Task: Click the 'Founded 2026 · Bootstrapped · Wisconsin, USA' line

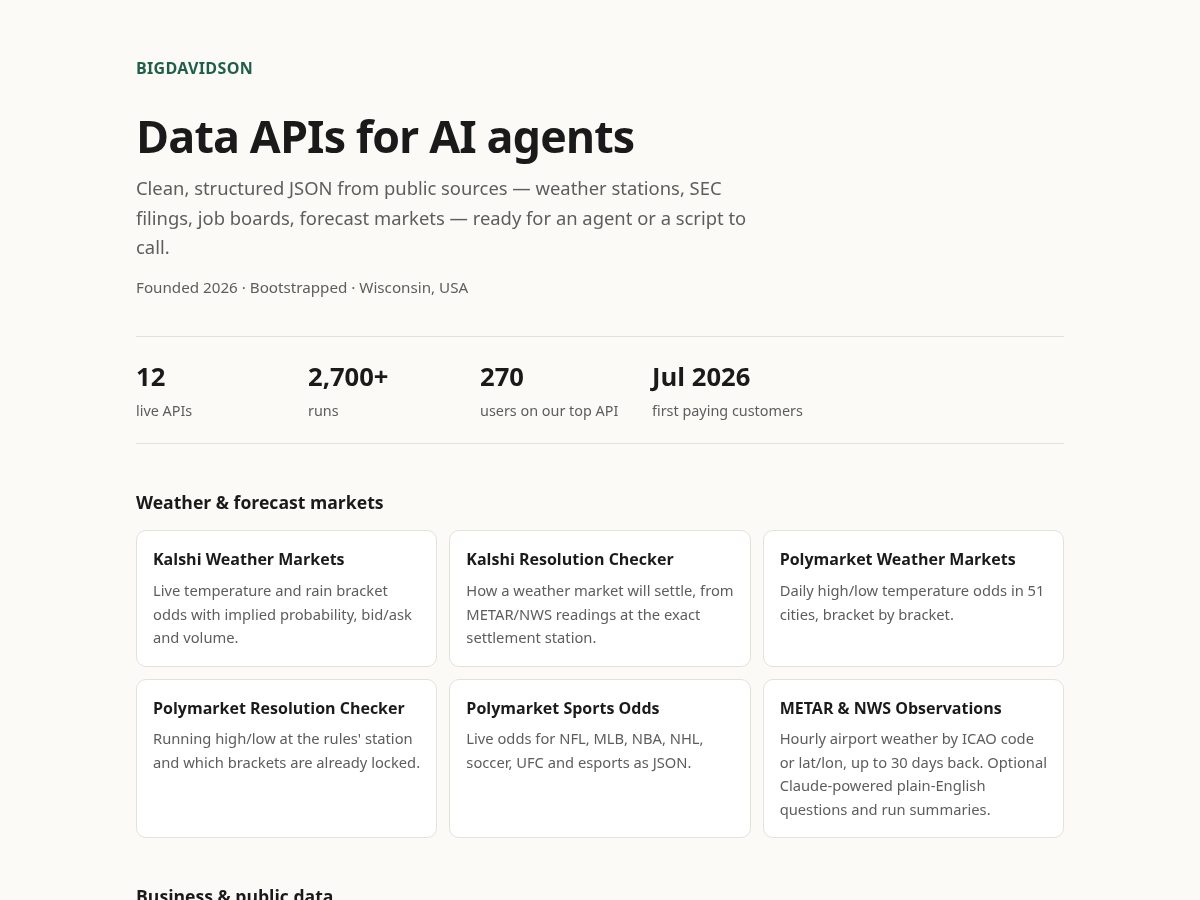Action: (302, 288)
